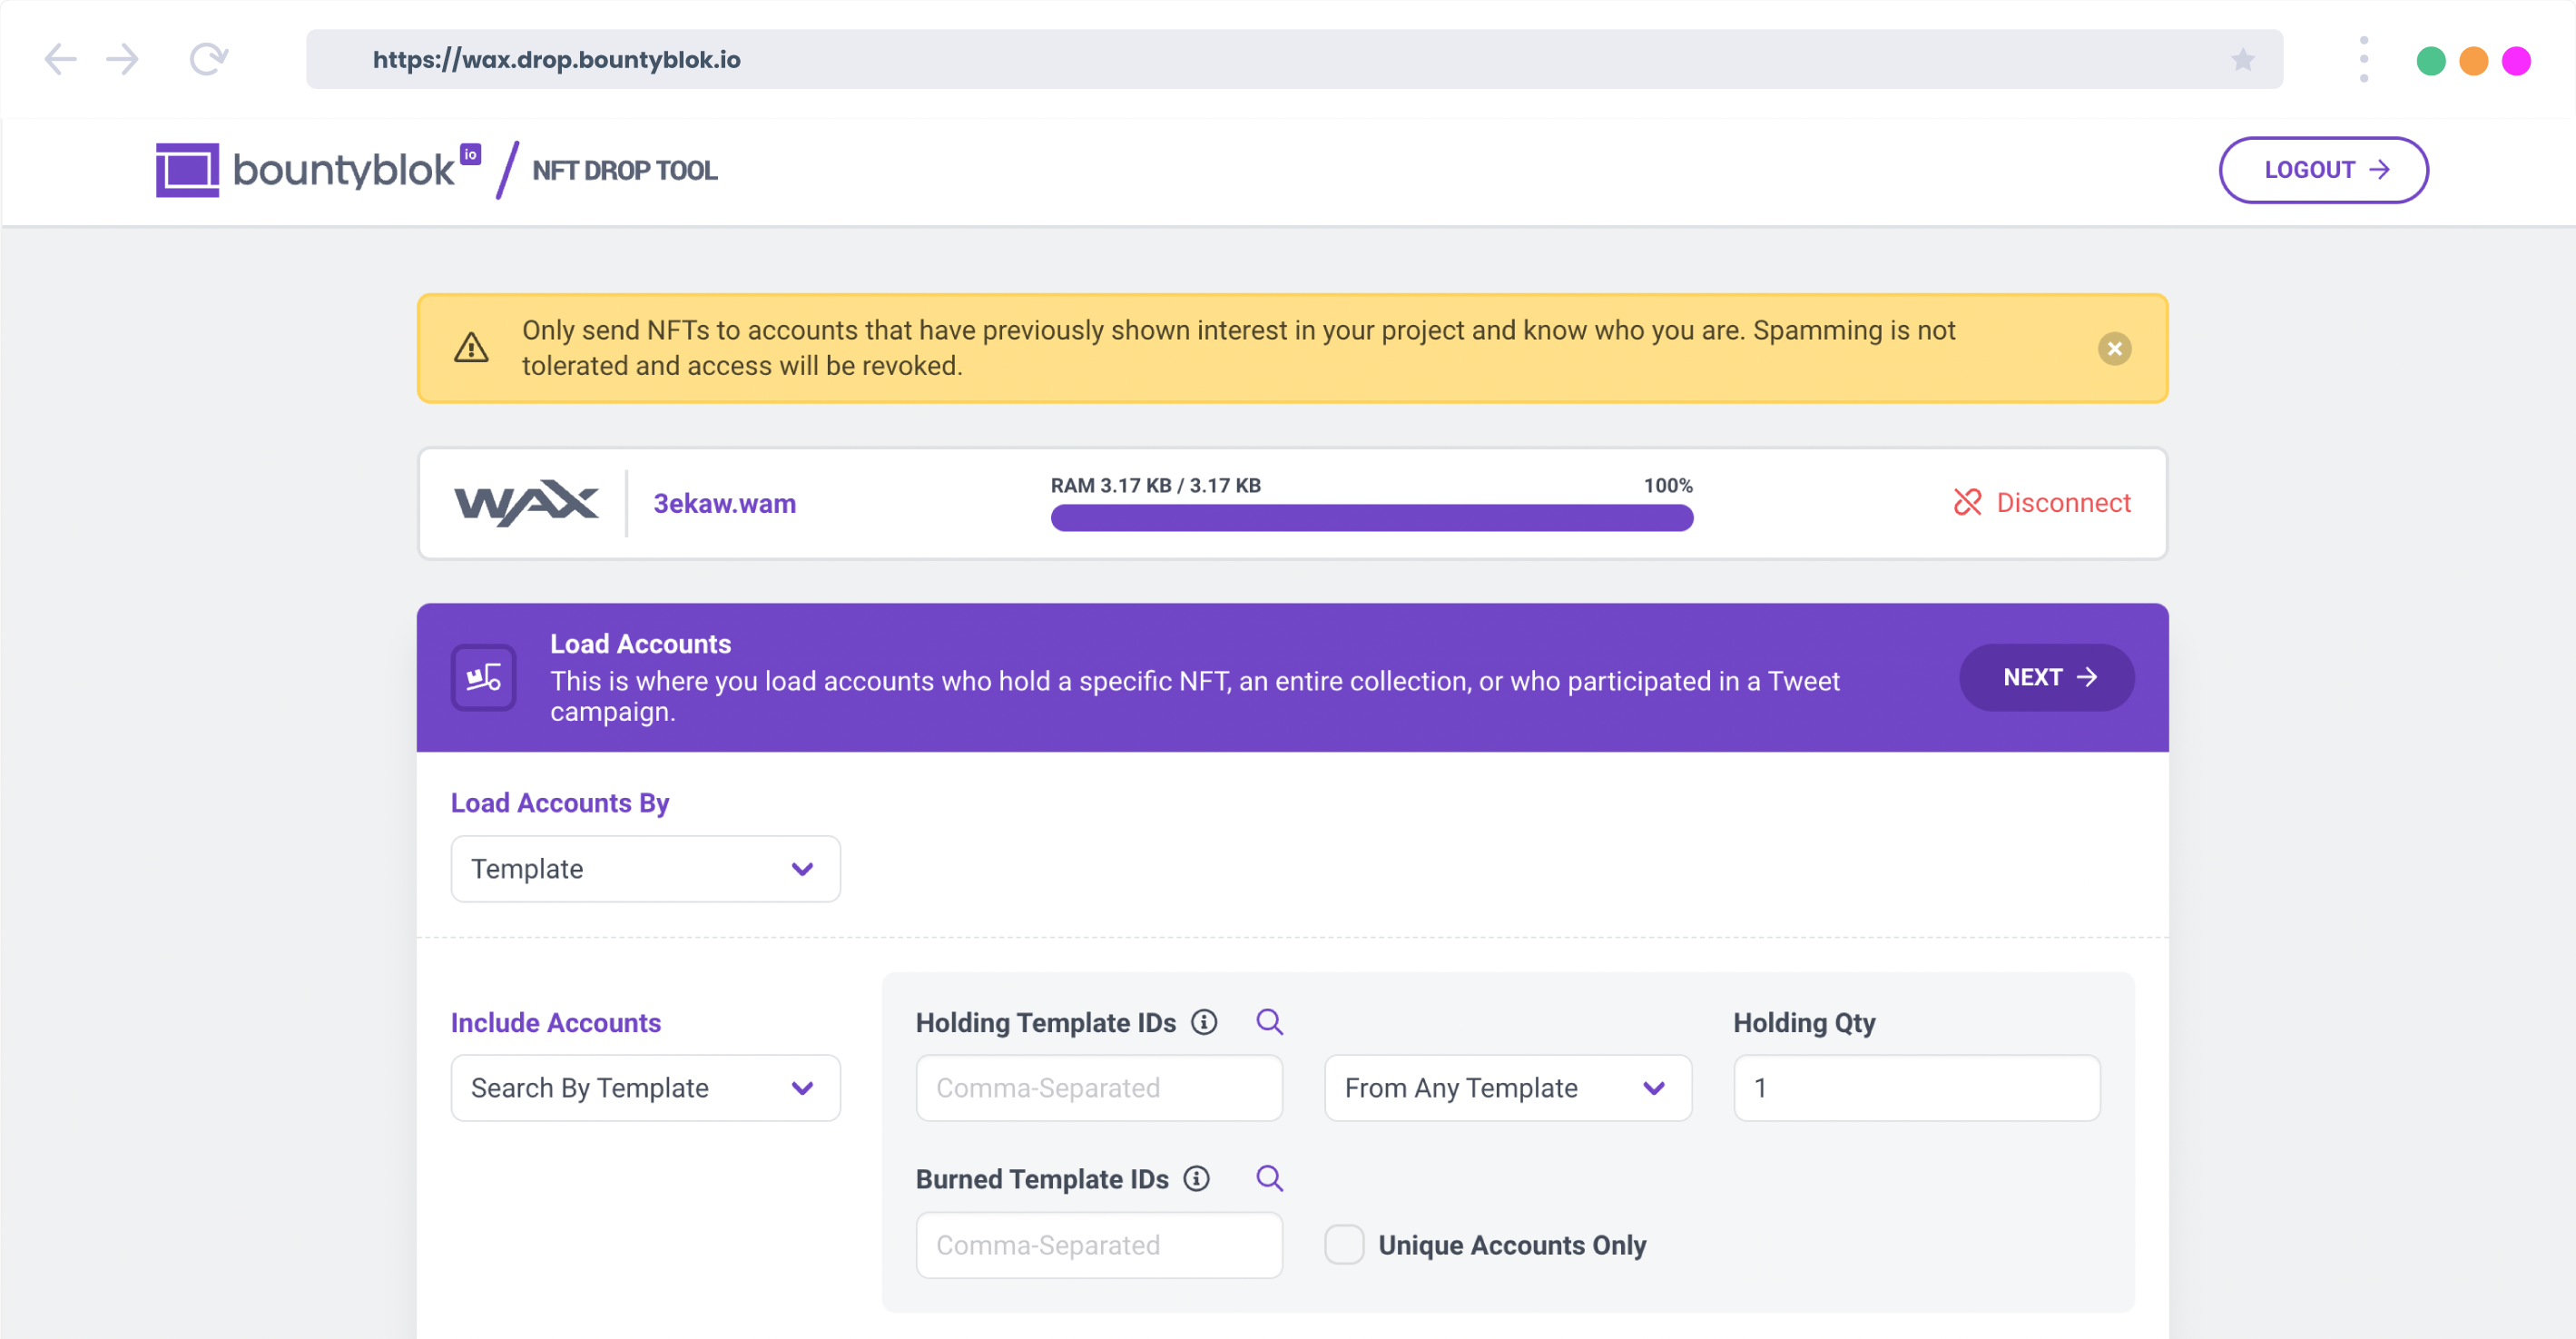Screen dimensions: 2576x1339
Task: Click the search icon beside Holding Template IDs
Action: point(1269,1022)
